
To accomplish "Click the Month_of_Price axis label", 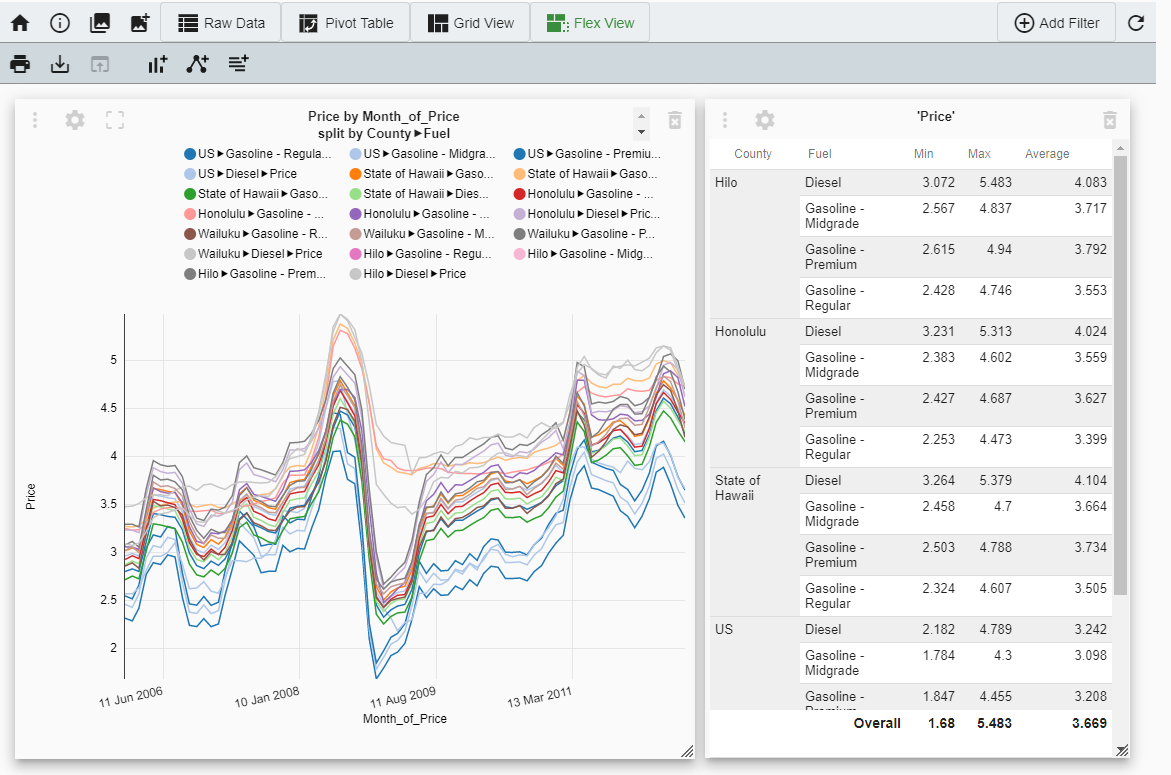I will click(405, 718).
